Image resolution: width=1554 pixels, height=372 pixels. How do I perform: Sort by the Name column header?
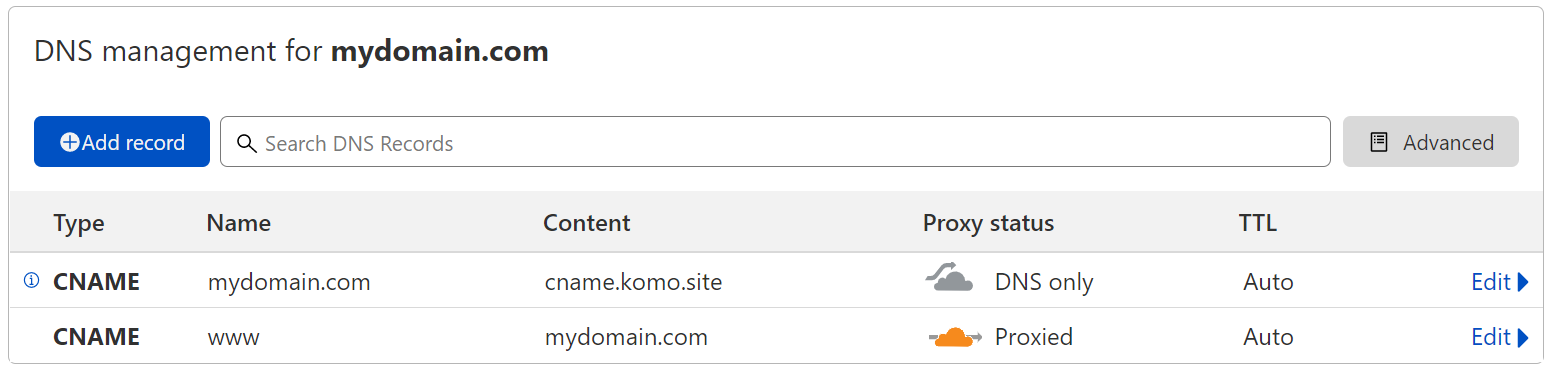click(x=239, y=222)
